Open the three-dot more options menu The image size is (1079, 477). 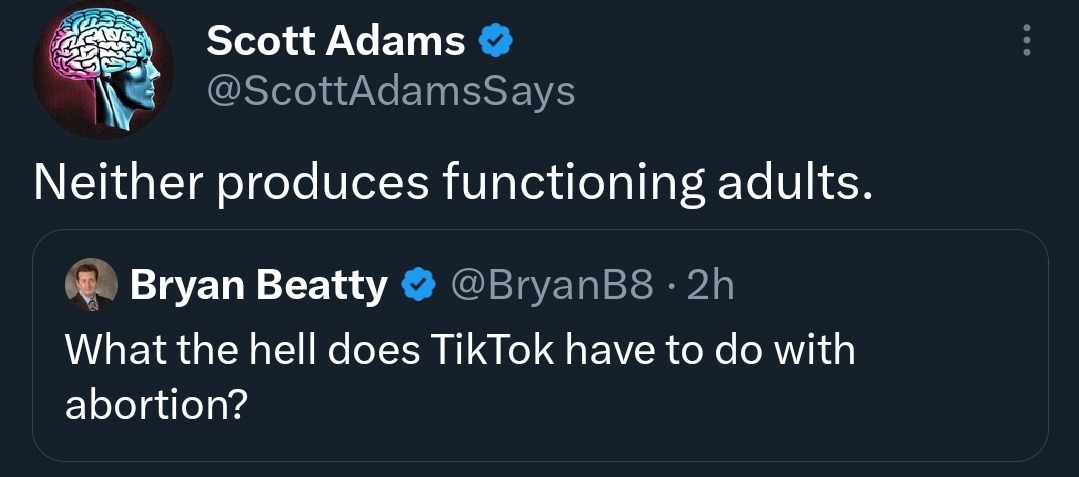1024,41
